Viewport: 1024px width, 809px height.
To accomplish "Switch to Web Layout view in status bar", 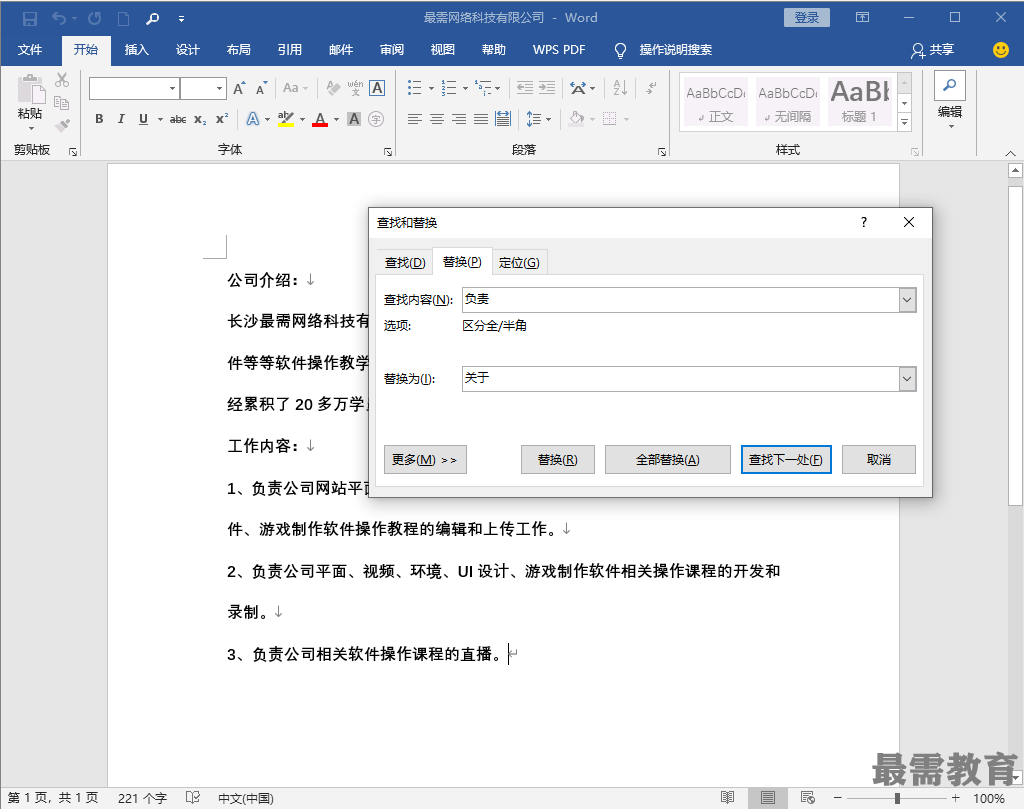I will [x=808, y=797].
